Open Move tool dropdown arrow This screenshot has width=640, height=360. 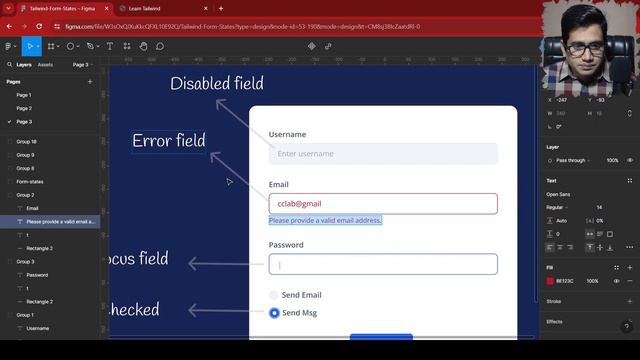pos(38,47)
